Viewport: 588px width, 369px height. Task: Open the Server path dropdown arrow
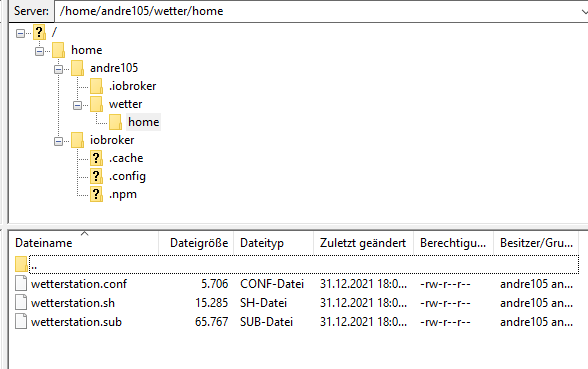click(x=584, y=12)
